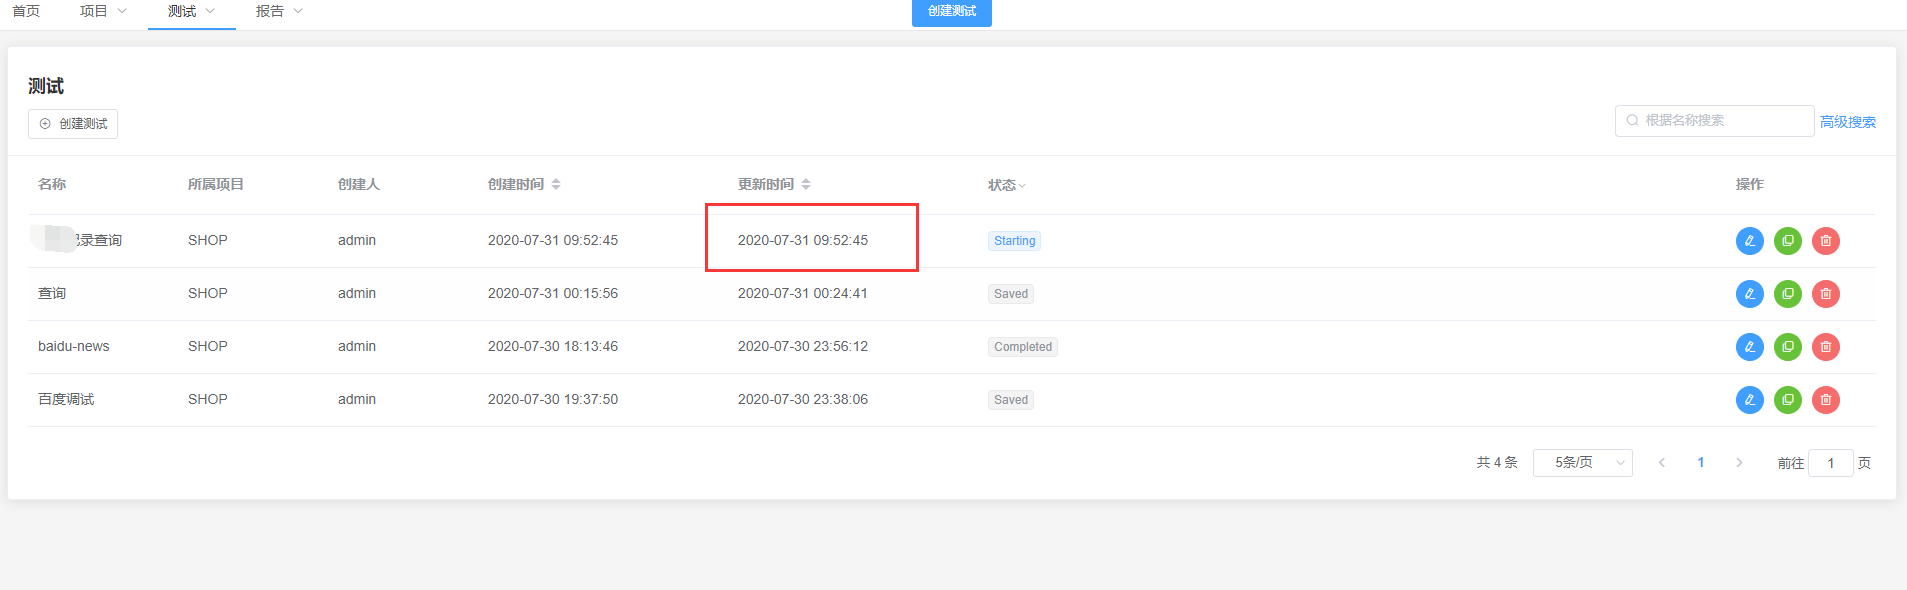Go to next page arrow
The image size is (1907, 590).
point(1739,463)
